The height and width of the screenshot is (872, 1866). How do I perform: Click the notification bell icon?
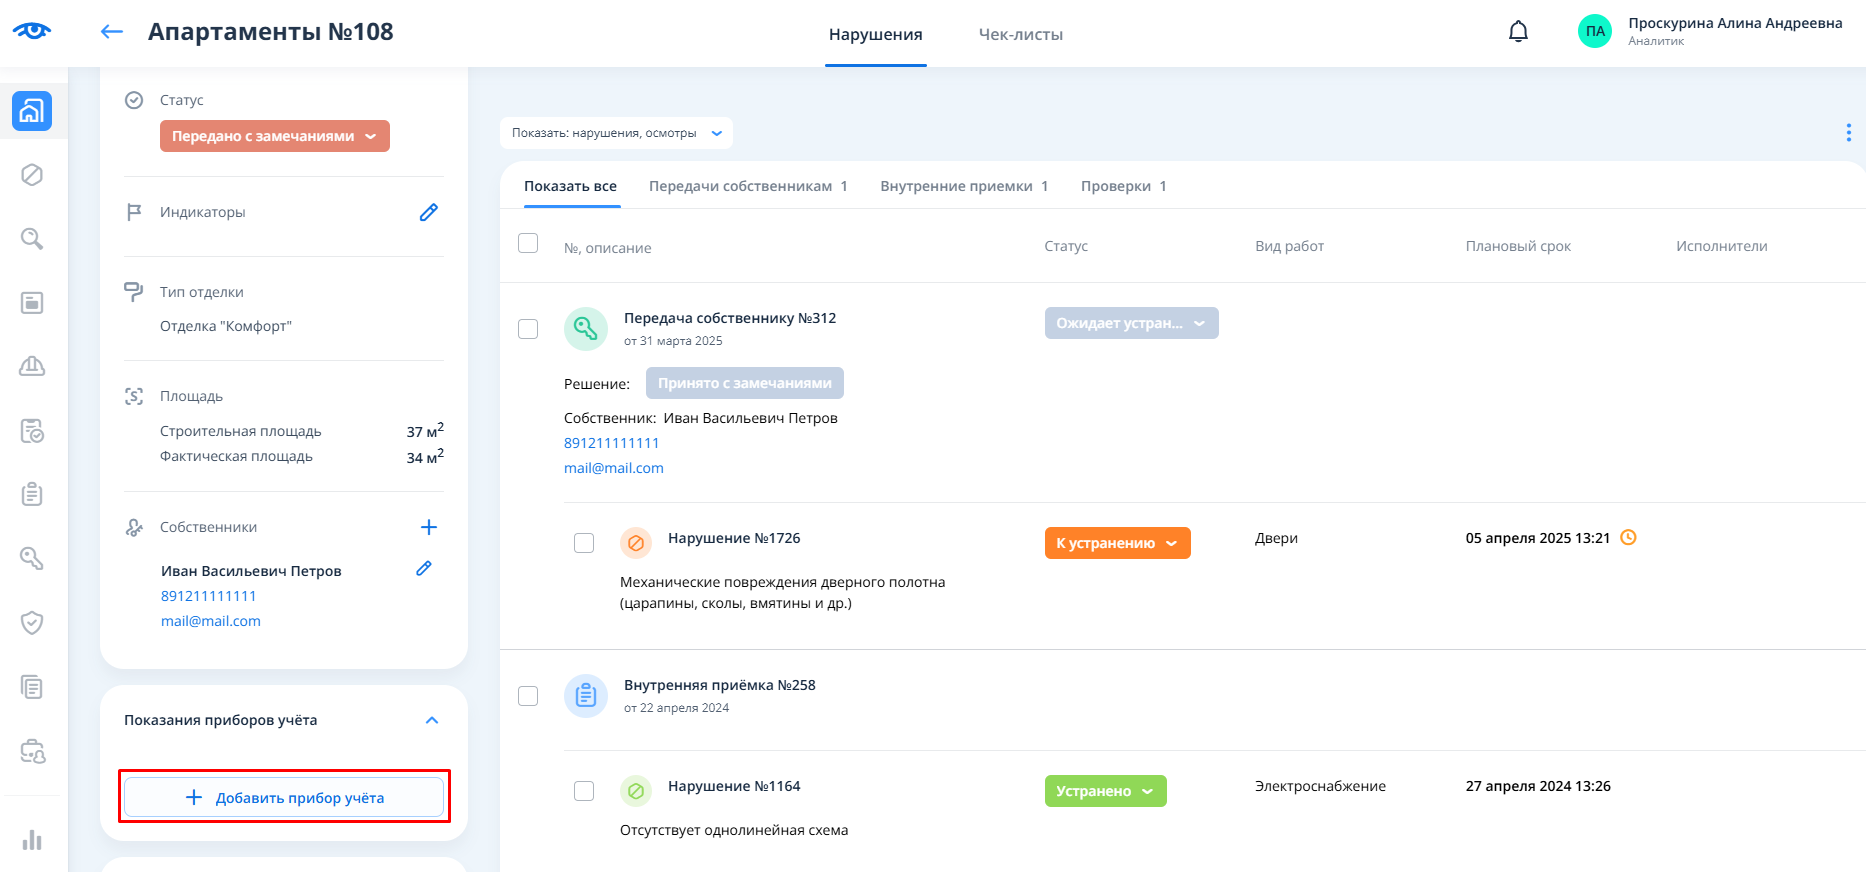pyautogui.click(x=1518, y=32)
